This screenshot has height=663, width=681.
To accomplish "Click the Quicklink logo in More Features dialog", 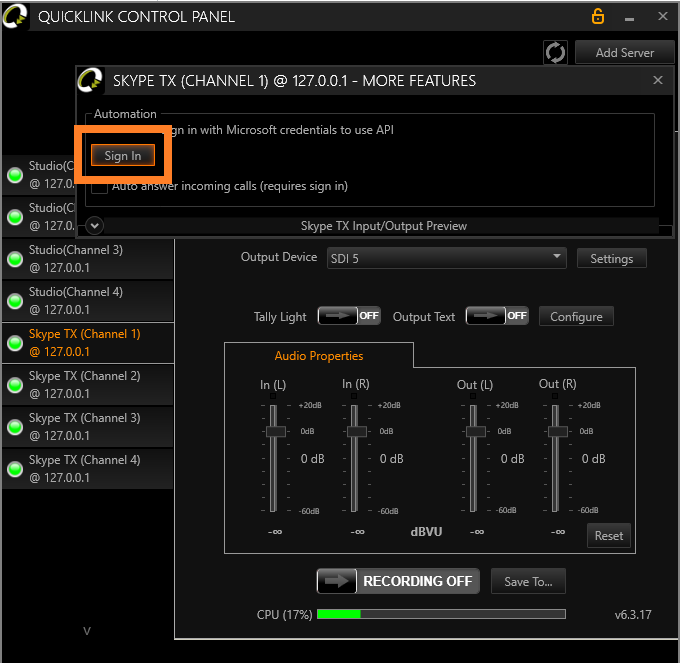I will pos(90,80).
